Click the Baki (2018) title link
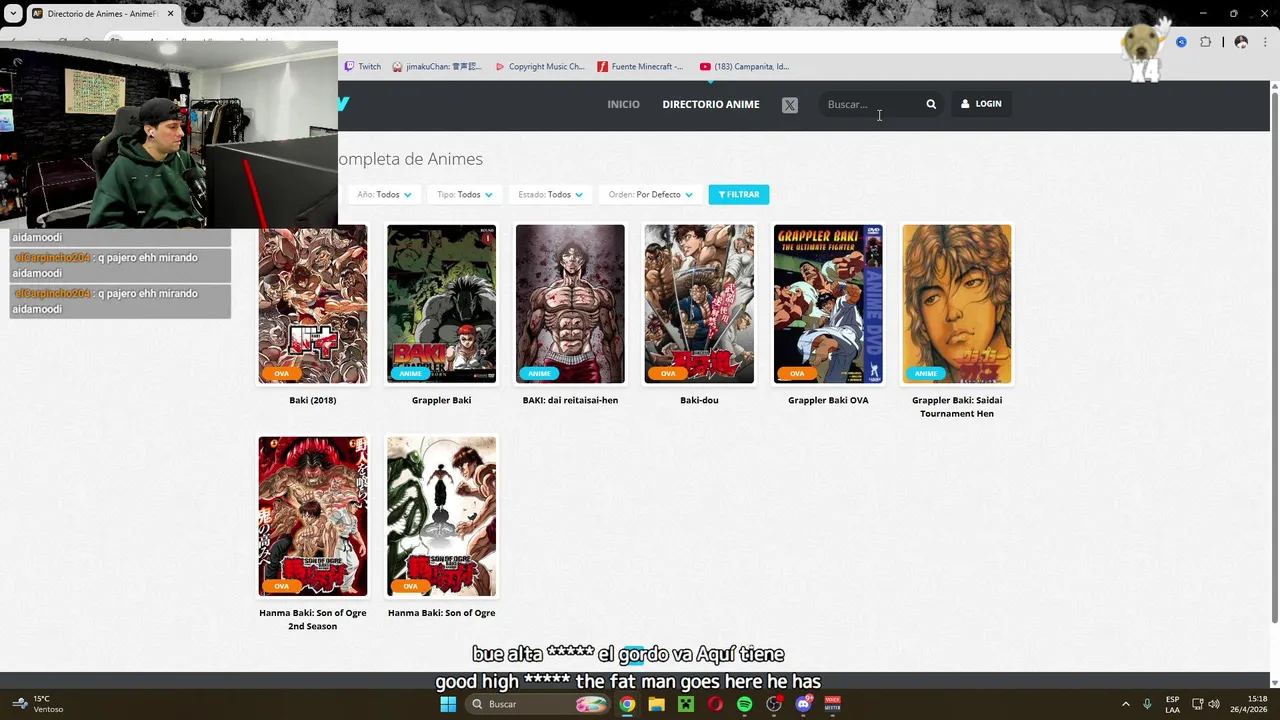 pos(313,400)
